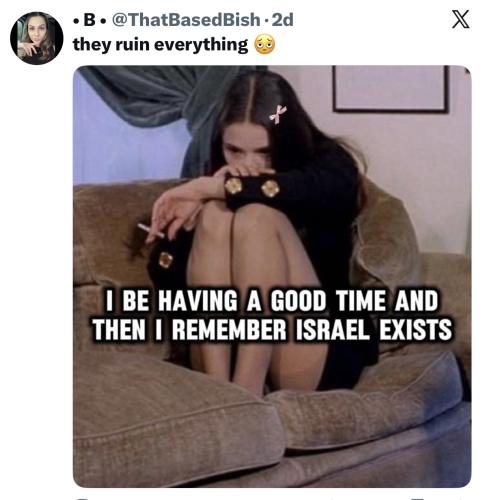
Task: Select the "they ruin everything" post text
Action: pos(160,45)
